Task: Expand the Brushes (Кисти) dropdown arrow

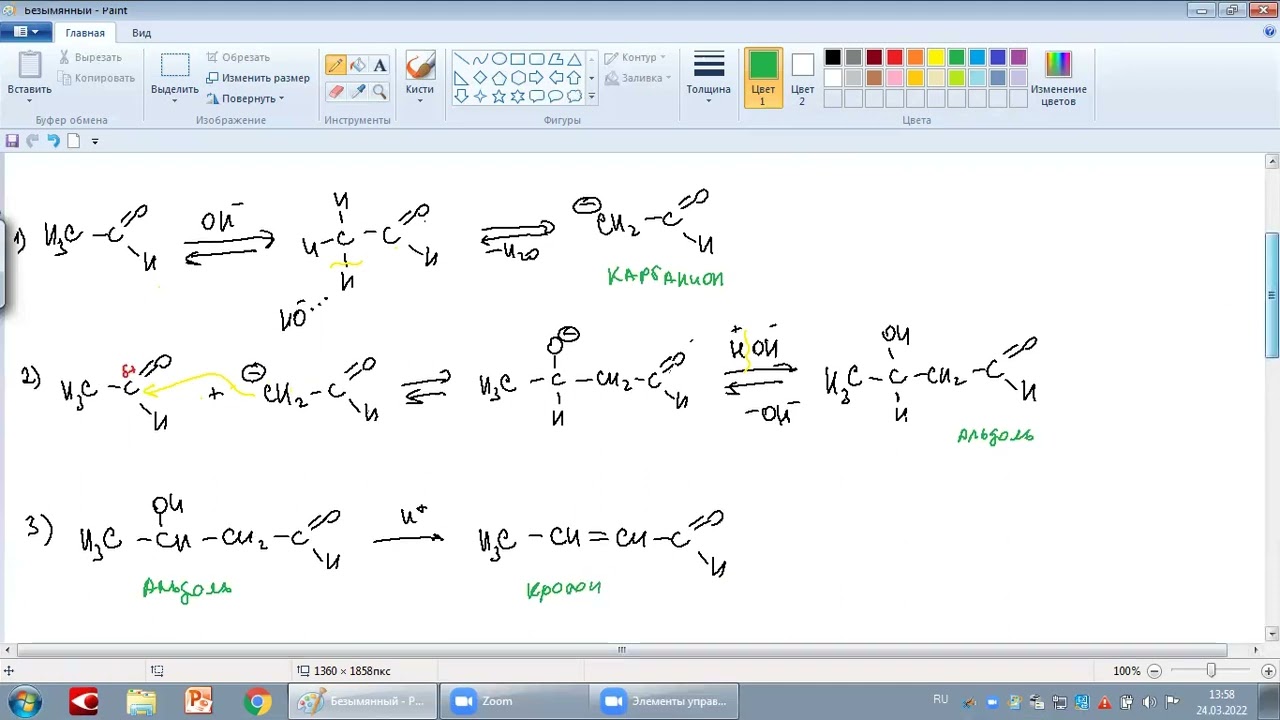Action: (420, 100)
